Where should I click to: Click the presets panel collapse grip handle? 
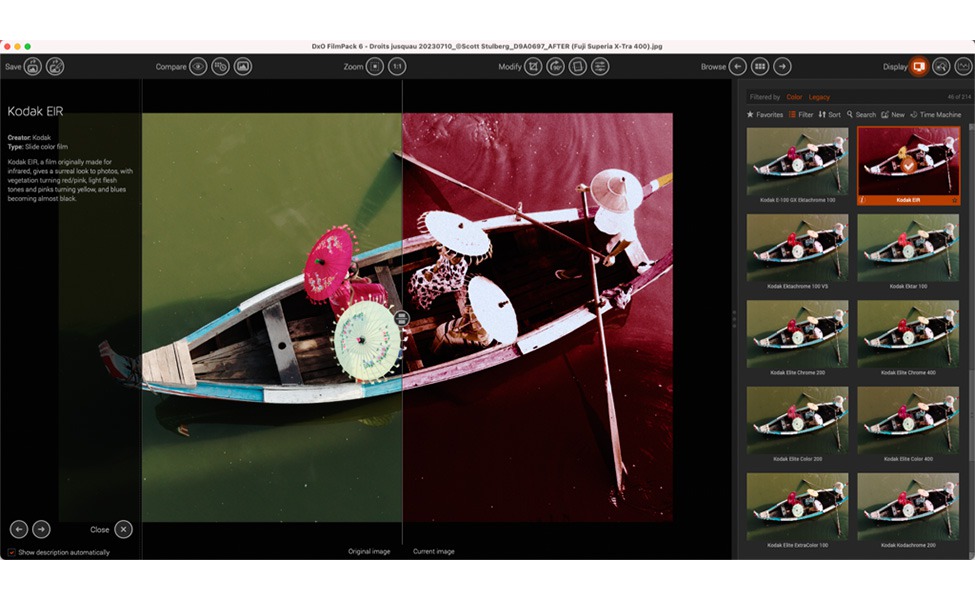(734, 318)
